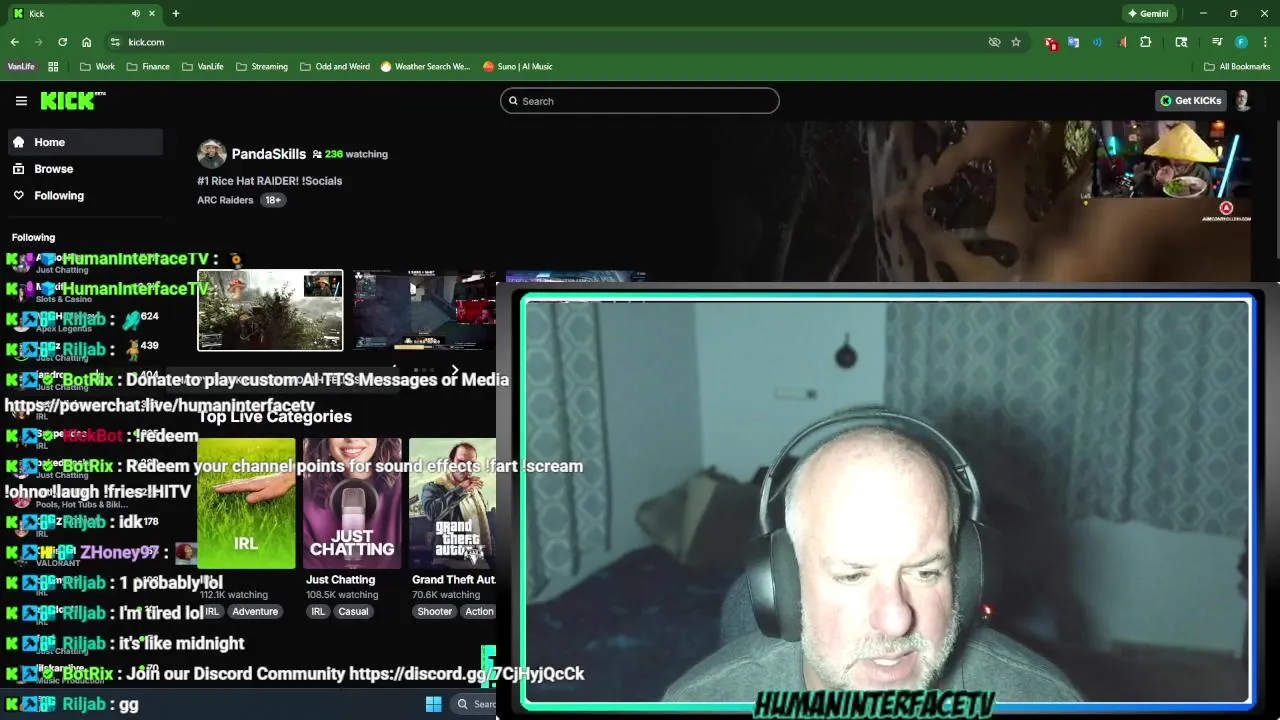Click the red speaker extension icon
Image resolution: width=1280 pixels, height=720 pixels.
tap(1121, 42)
